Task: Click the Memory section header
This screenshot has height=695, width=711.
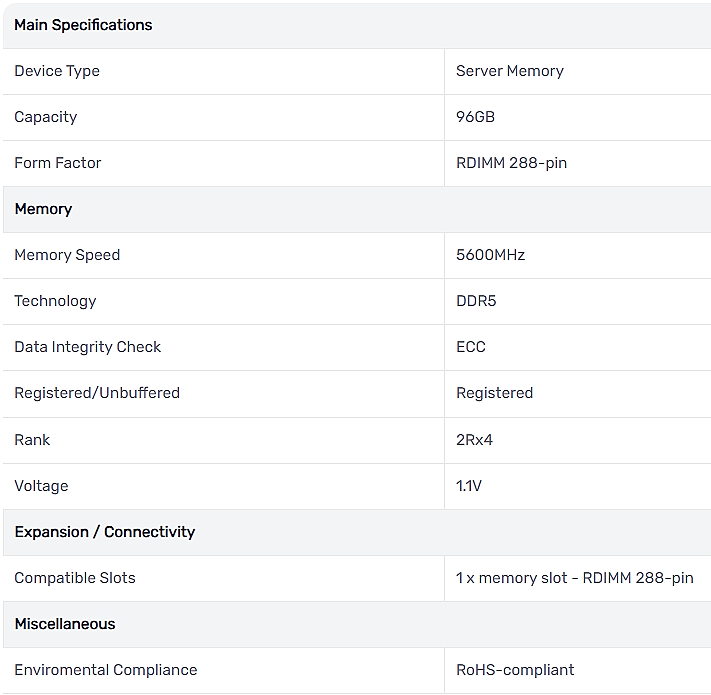Action: click(44, 209)
